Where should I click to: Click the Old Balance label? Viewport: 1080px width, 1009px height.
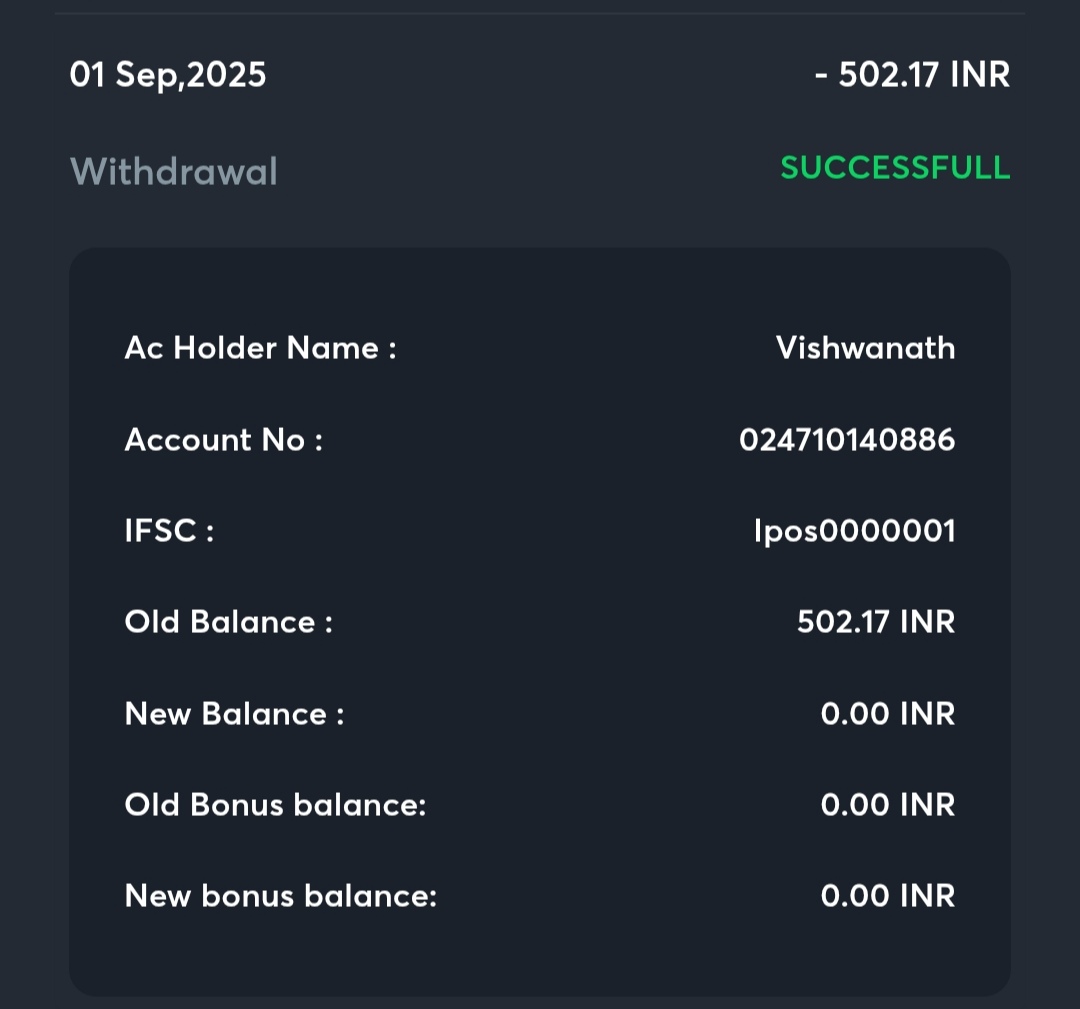coord(228,622)
